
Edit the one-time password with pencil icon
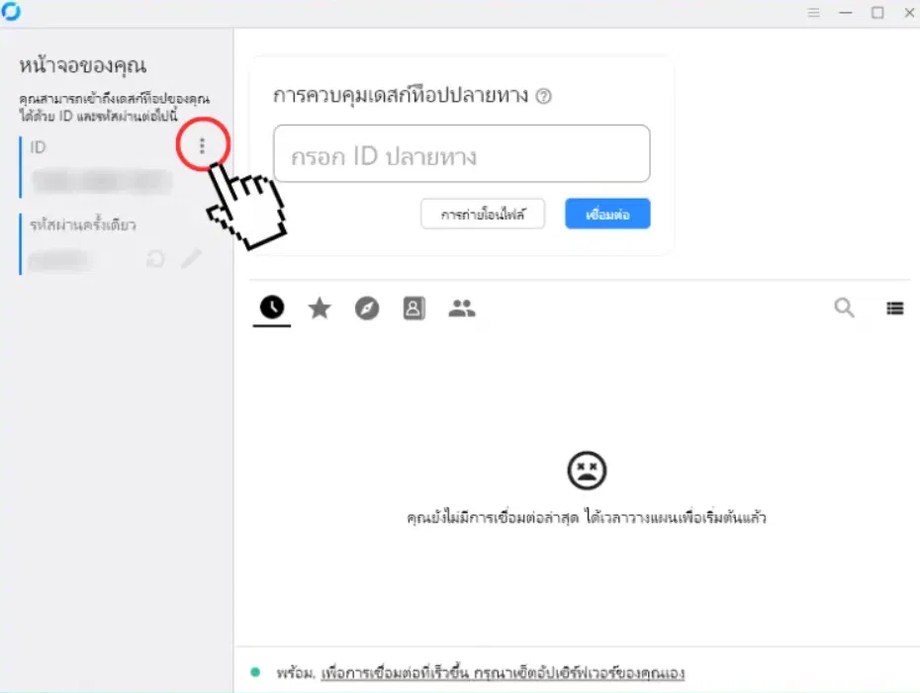pyautogui.click(x=191, y=258)
